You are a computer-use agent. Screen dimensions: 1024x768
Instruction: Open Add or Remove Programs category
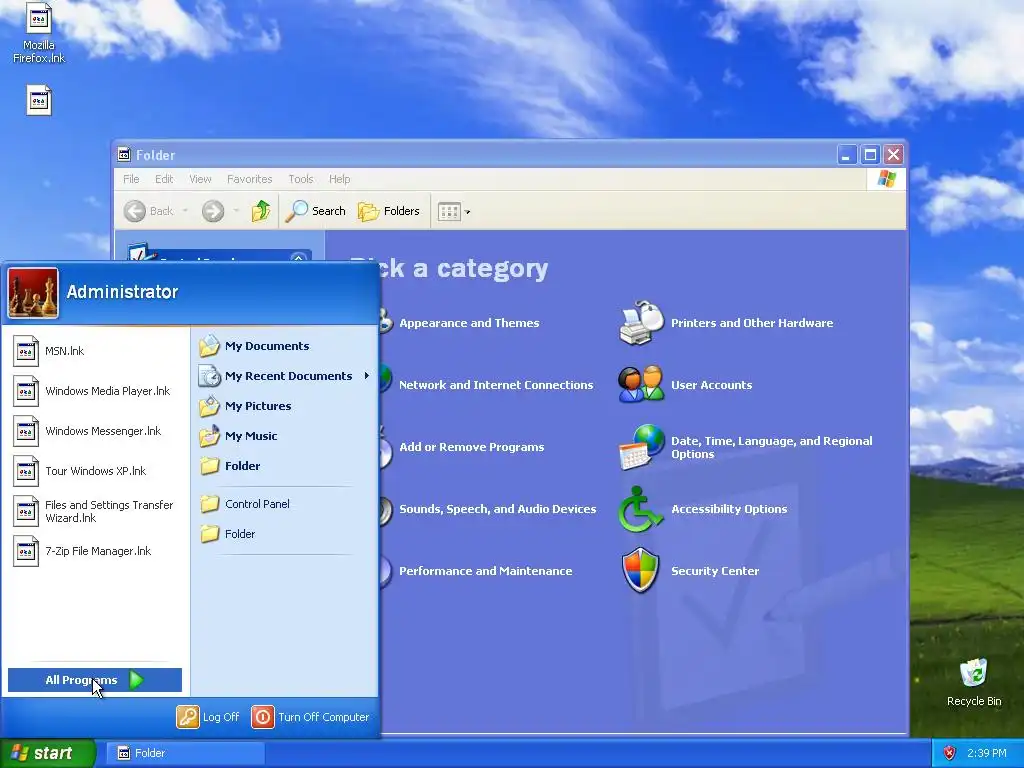tap(472, 447)
